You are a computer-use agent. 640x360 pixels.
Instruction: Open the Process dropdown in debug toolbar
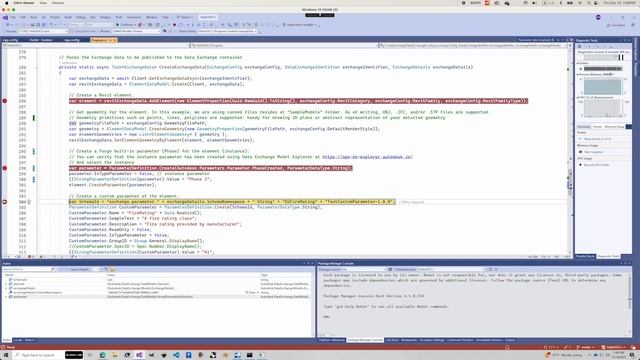tap(42, 31)
